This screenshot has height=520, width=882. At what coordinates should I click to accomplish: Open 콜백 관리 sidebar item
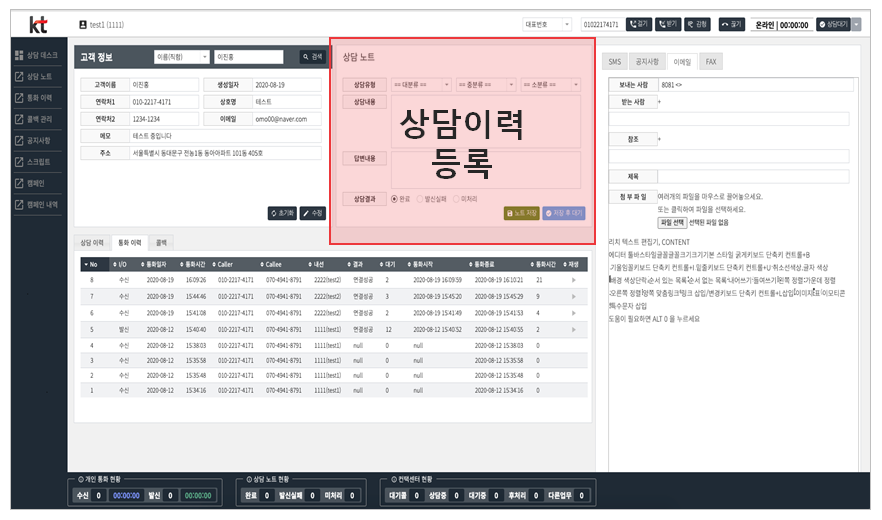tap(34, 119)
